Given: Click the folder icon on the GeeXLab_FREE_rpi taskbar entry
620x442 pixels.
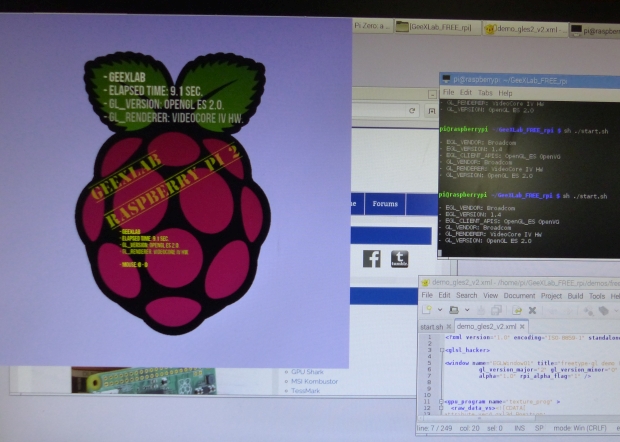Looking at the screenshot, I should 403,27.
